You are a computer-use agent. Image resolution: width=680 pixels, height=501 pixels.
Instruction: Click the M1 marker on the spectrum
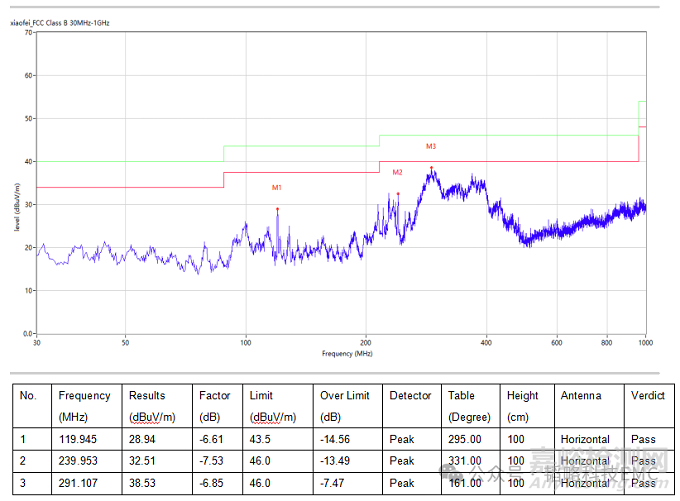coord(277,188)
